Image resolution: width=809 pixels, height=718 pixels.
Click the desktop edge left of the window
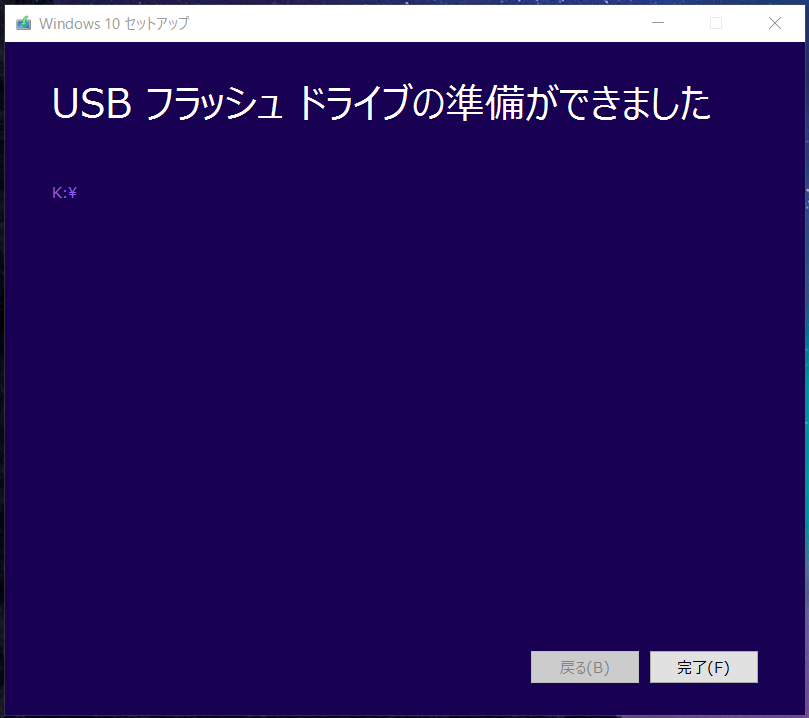click(x=2, y=361)
